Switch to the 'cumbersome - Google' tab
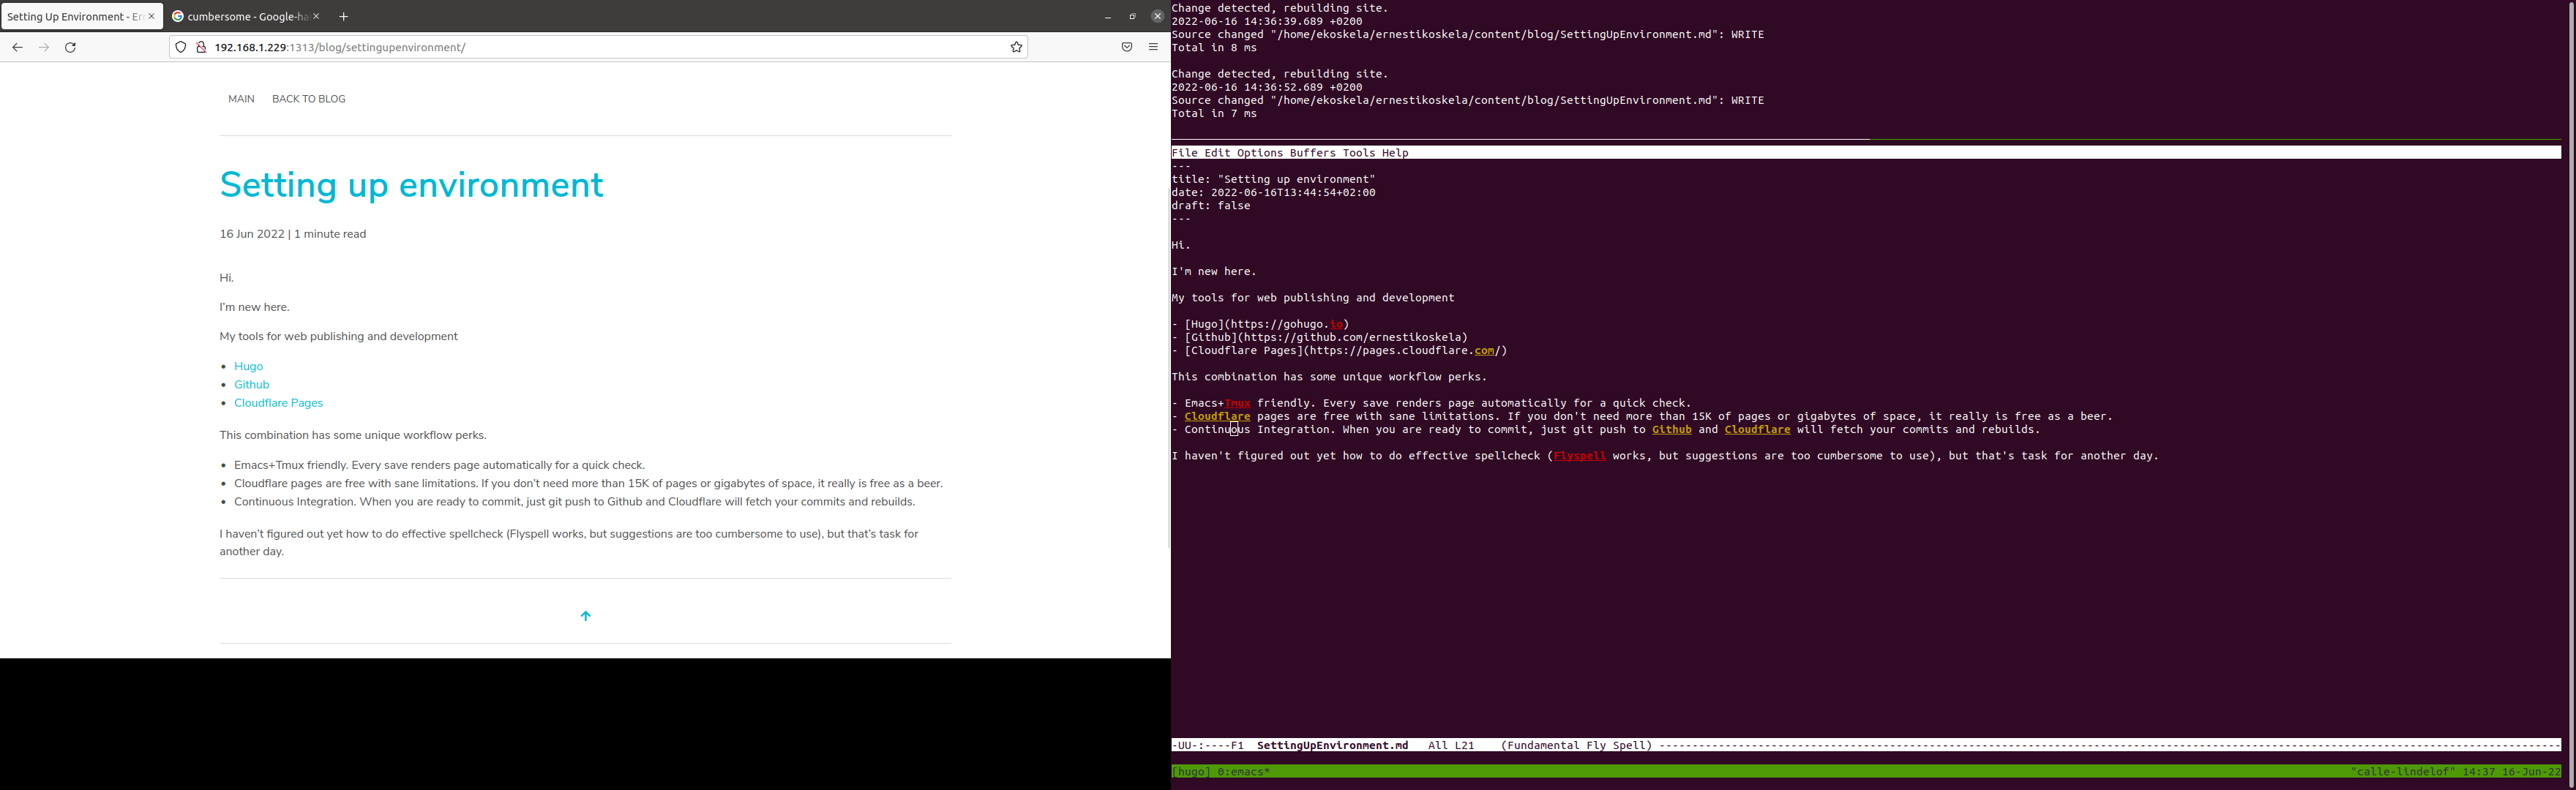 [x=247, y=16]
